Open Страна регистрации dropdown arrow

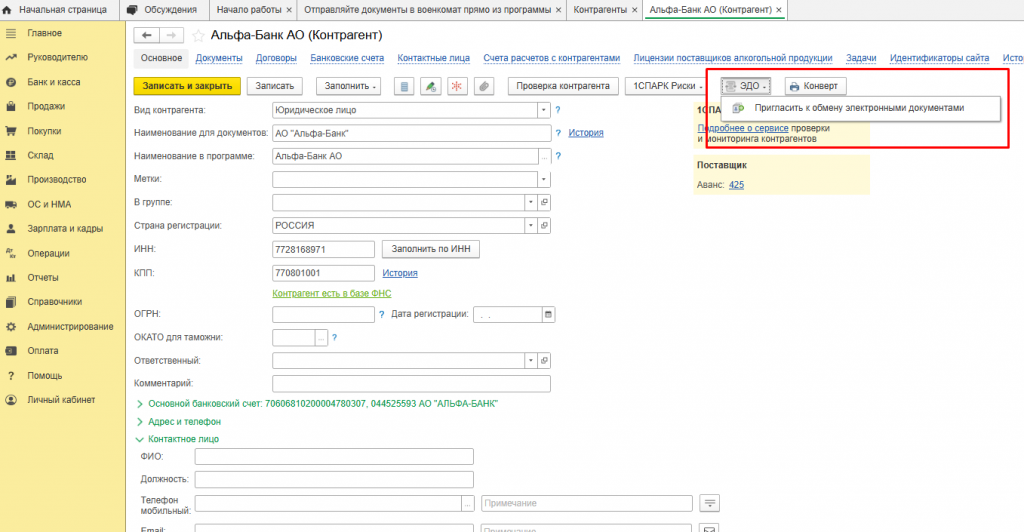(x=531, y=225)
